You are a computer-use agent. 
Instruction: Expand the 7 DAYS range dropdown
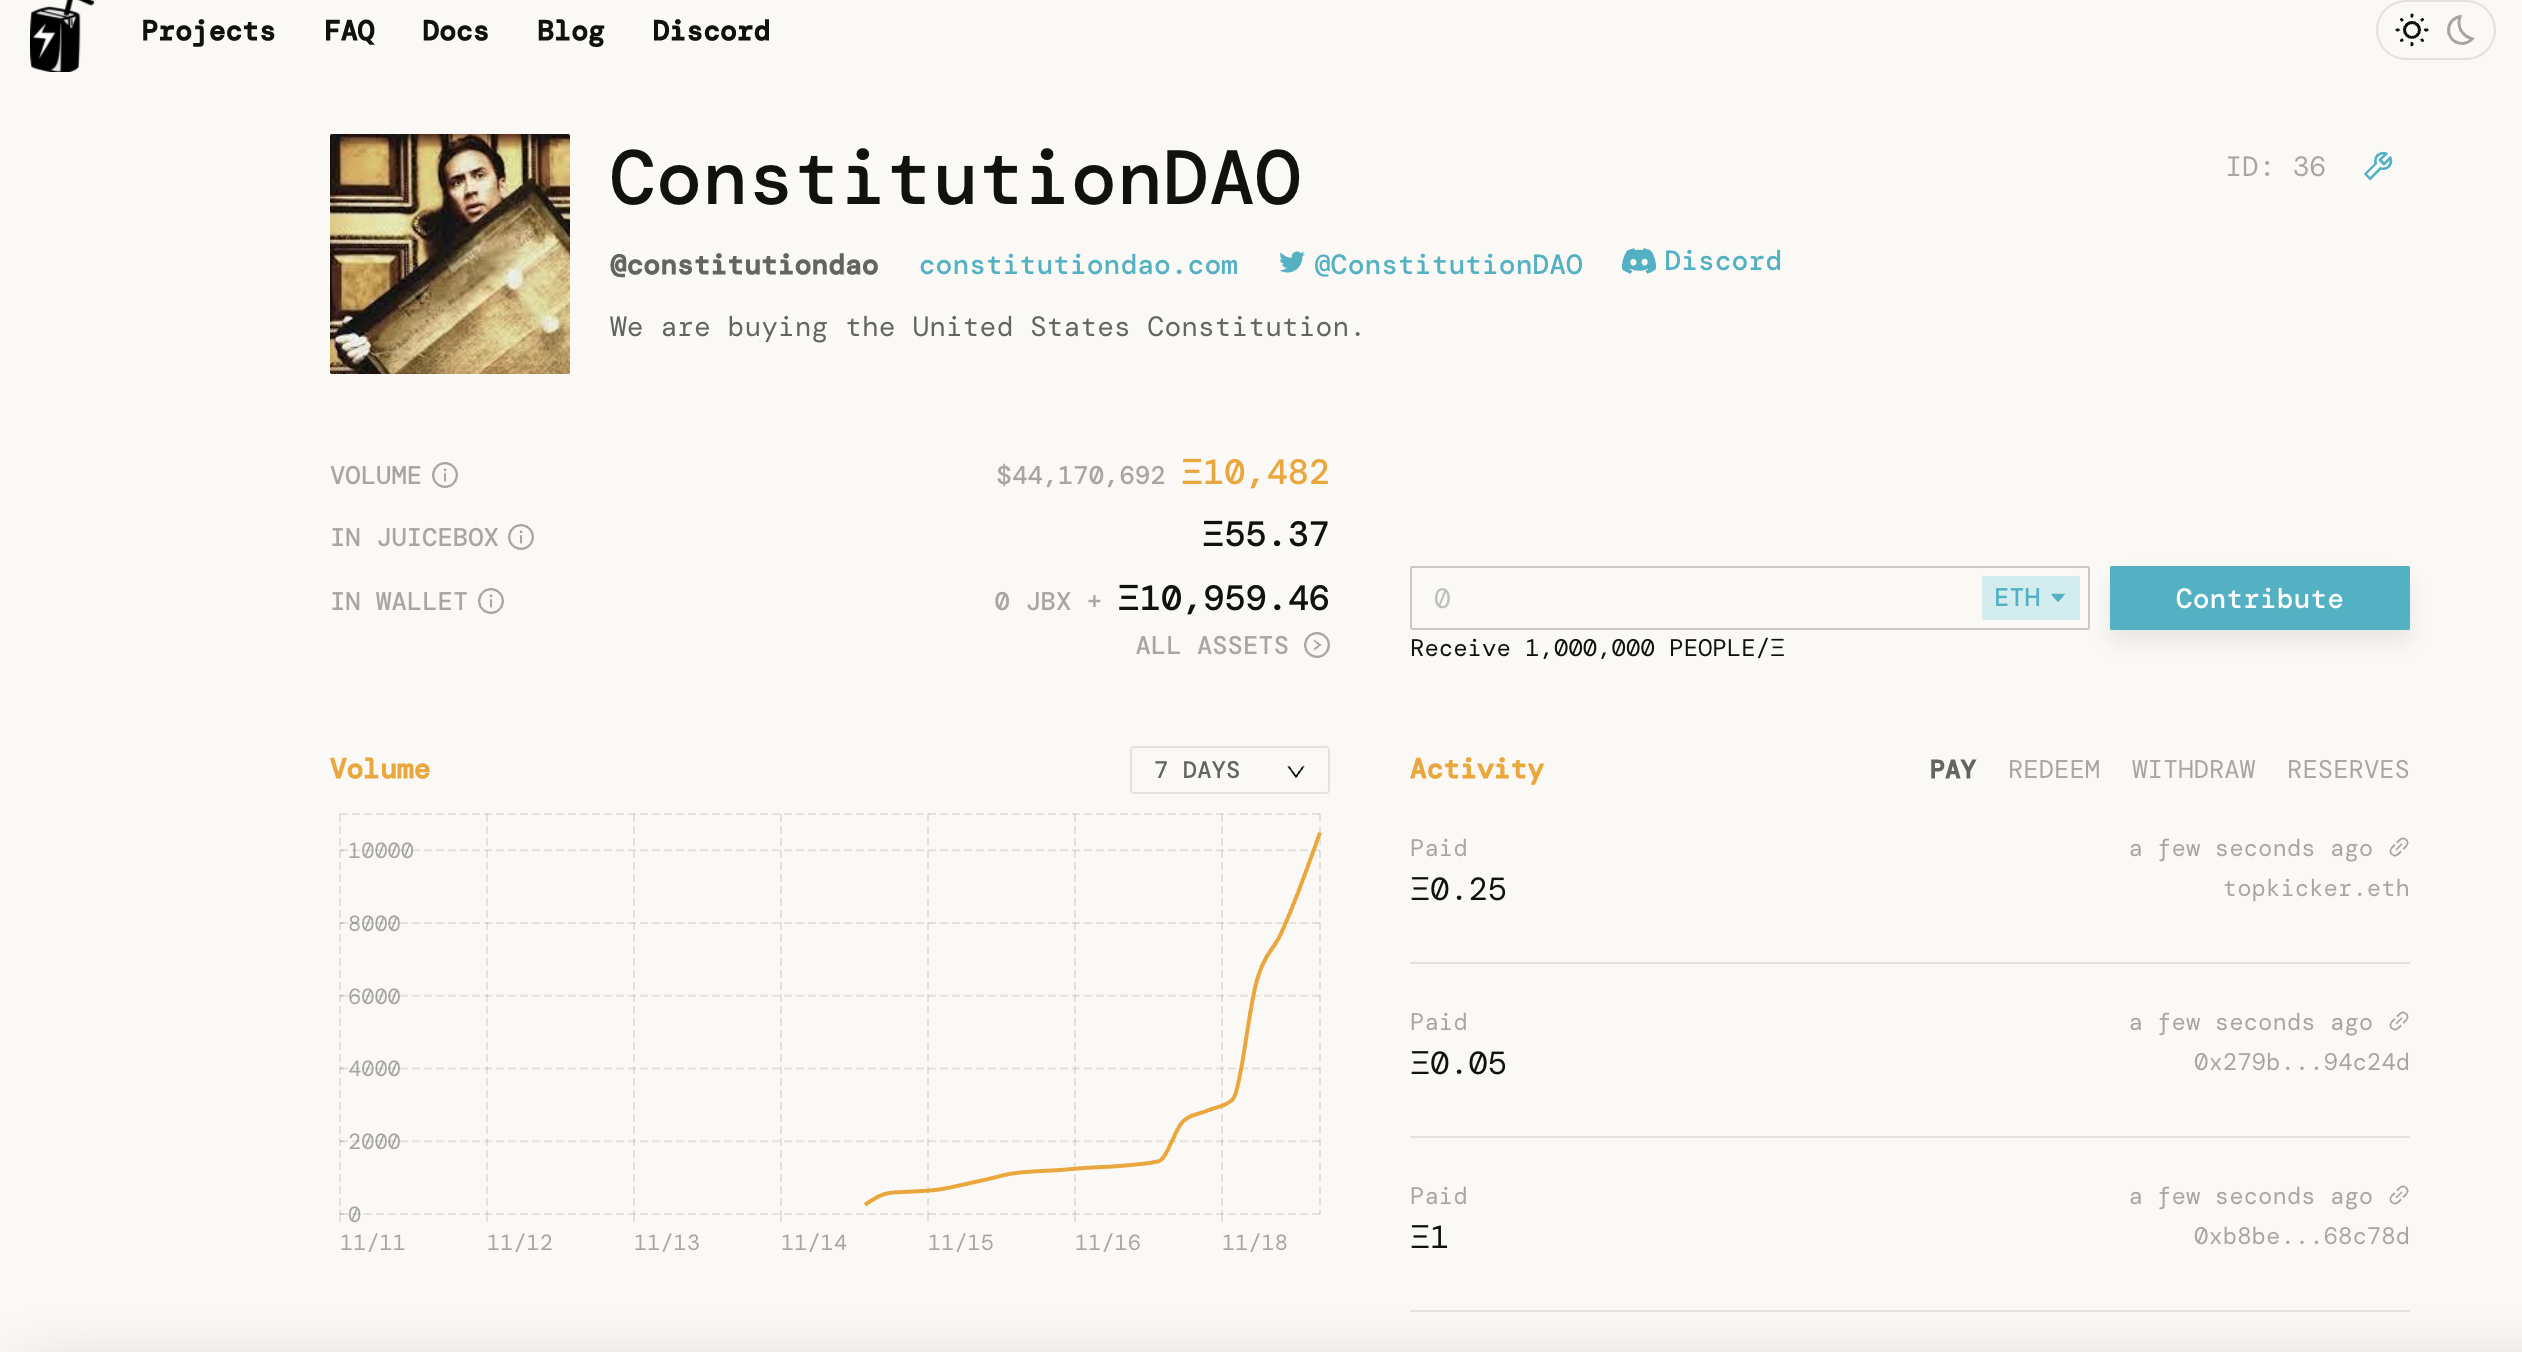(1229, 770)
